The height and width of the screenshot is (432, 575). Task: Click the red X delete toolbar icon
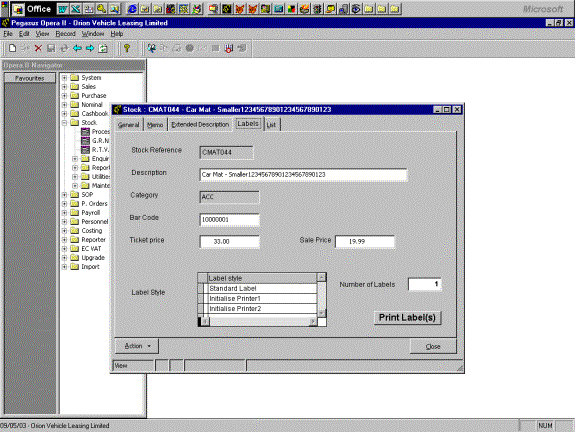click(x=38, y=48)
